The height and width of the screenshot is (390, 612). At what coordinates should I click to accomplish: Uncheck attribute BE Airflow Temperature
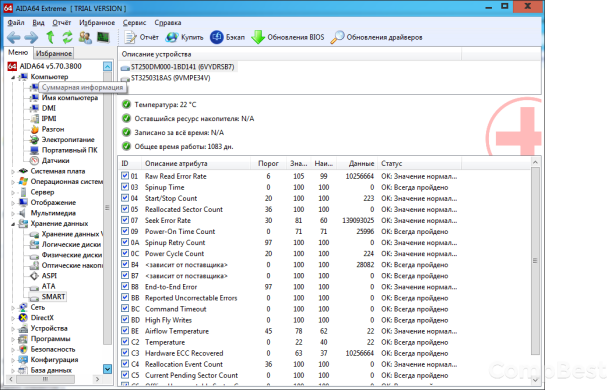point(125,331)
